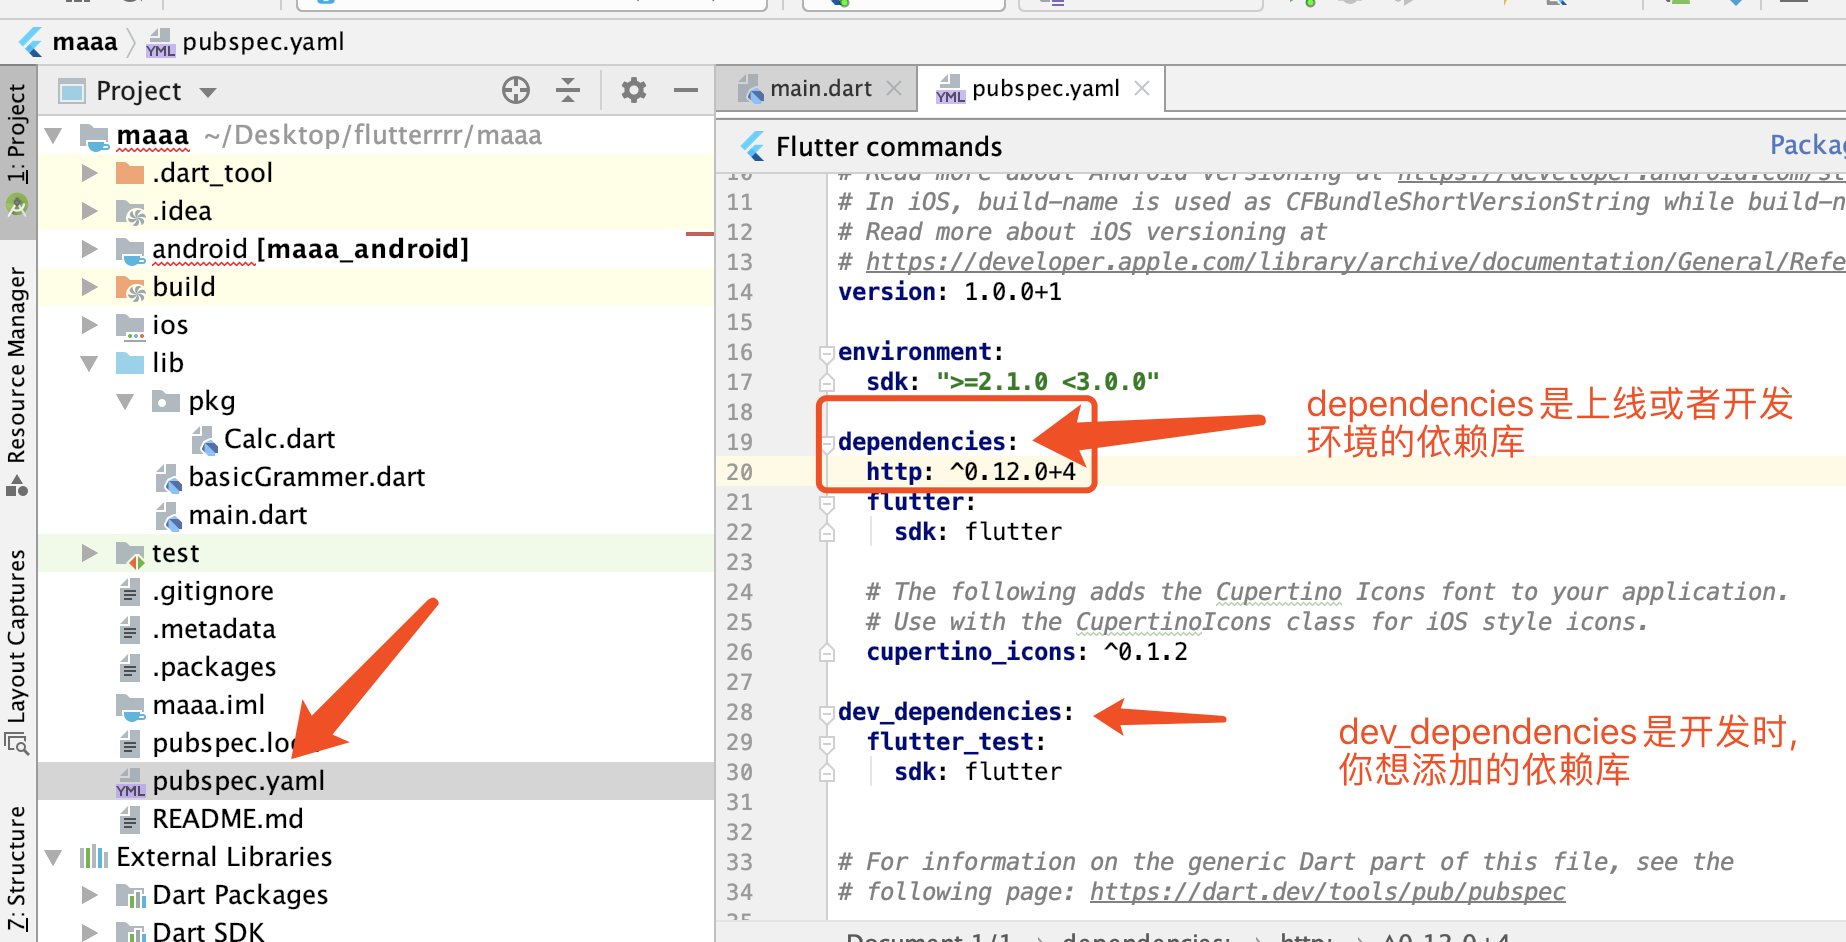Click maaa in the breadcrumb bar
Screen dimensions: 1846x942
(x=85, y=42)
